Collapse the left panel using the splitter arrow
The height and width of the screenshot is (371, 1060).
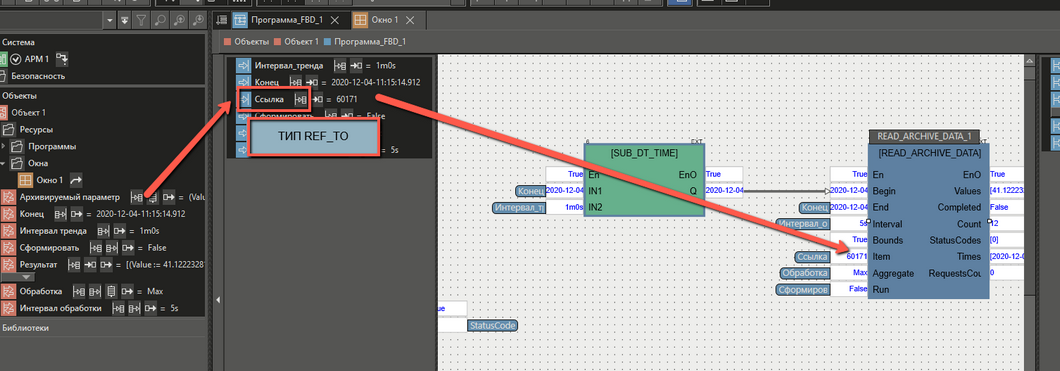coord(218,299)
